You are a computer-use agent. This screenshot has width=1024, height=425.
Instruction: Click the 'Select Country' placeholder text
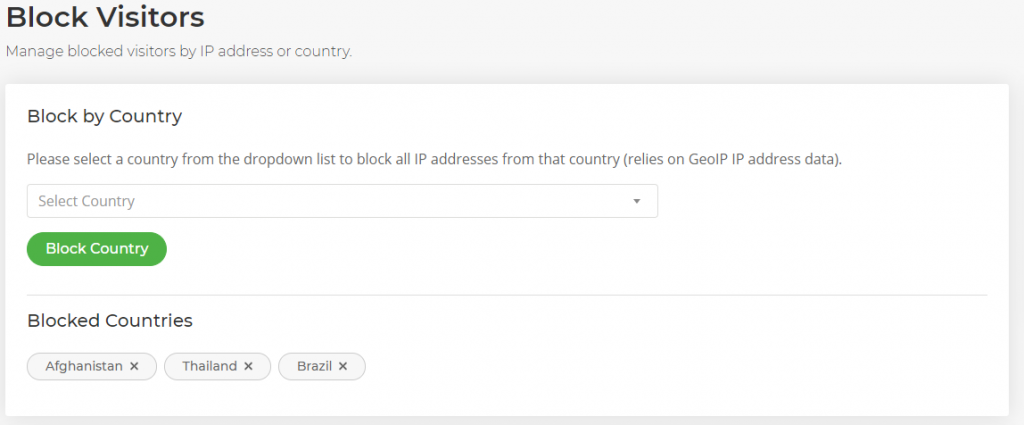(x=86, y=201)
